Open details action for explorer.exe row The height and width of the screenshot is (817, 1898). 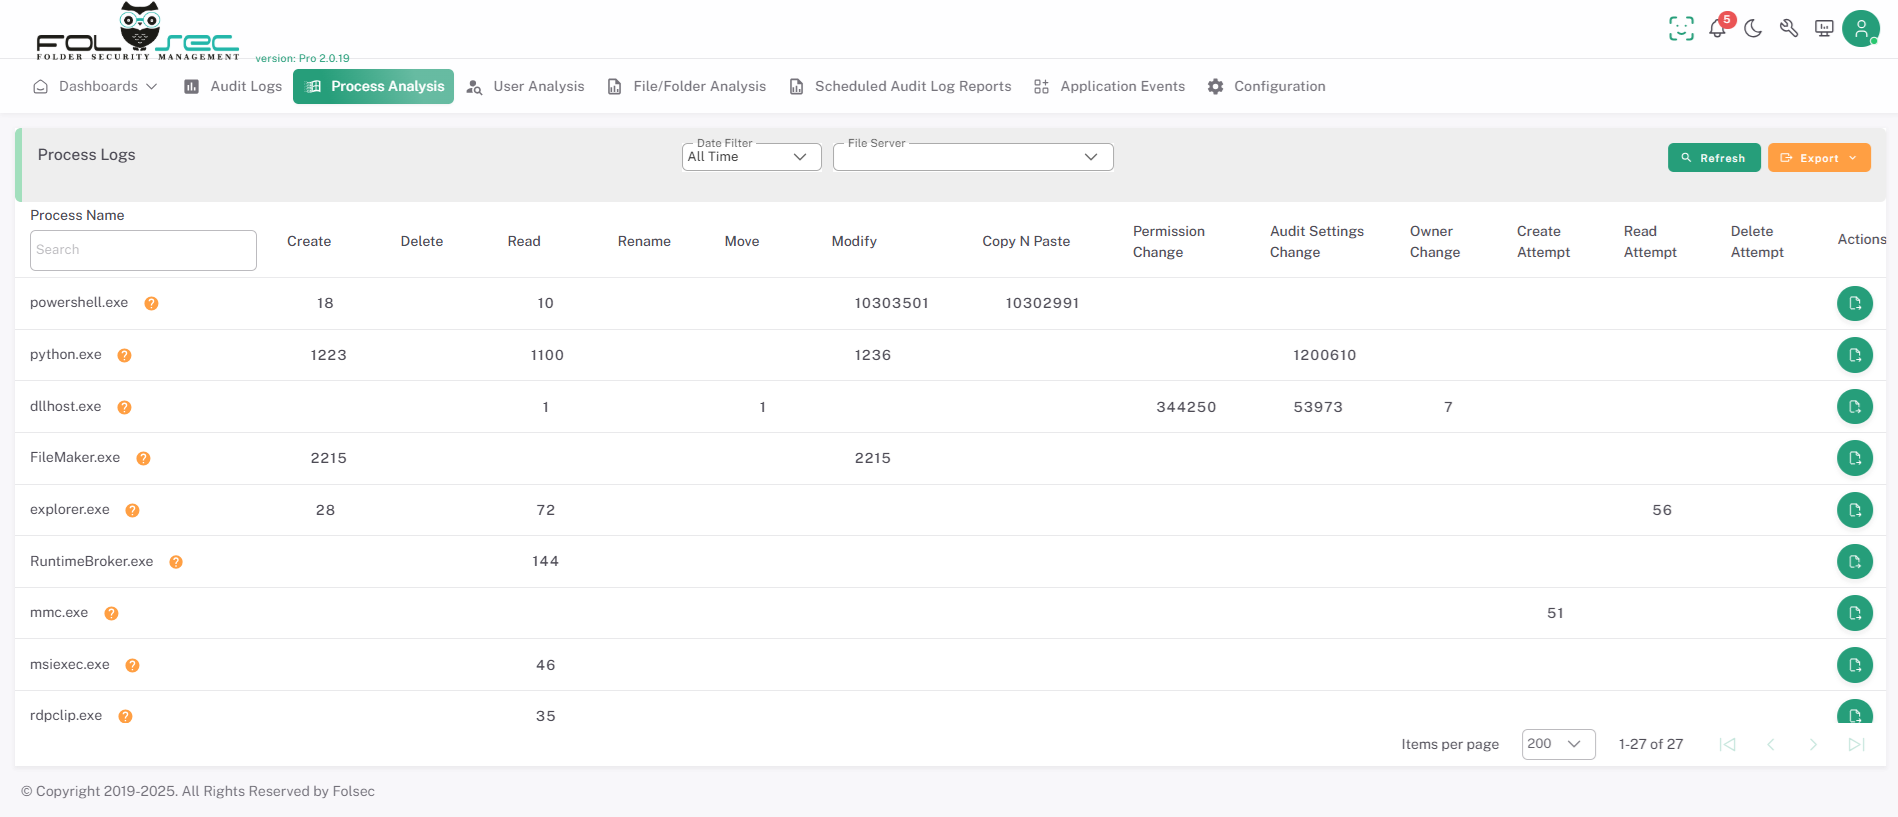(x=1854, y=510)
